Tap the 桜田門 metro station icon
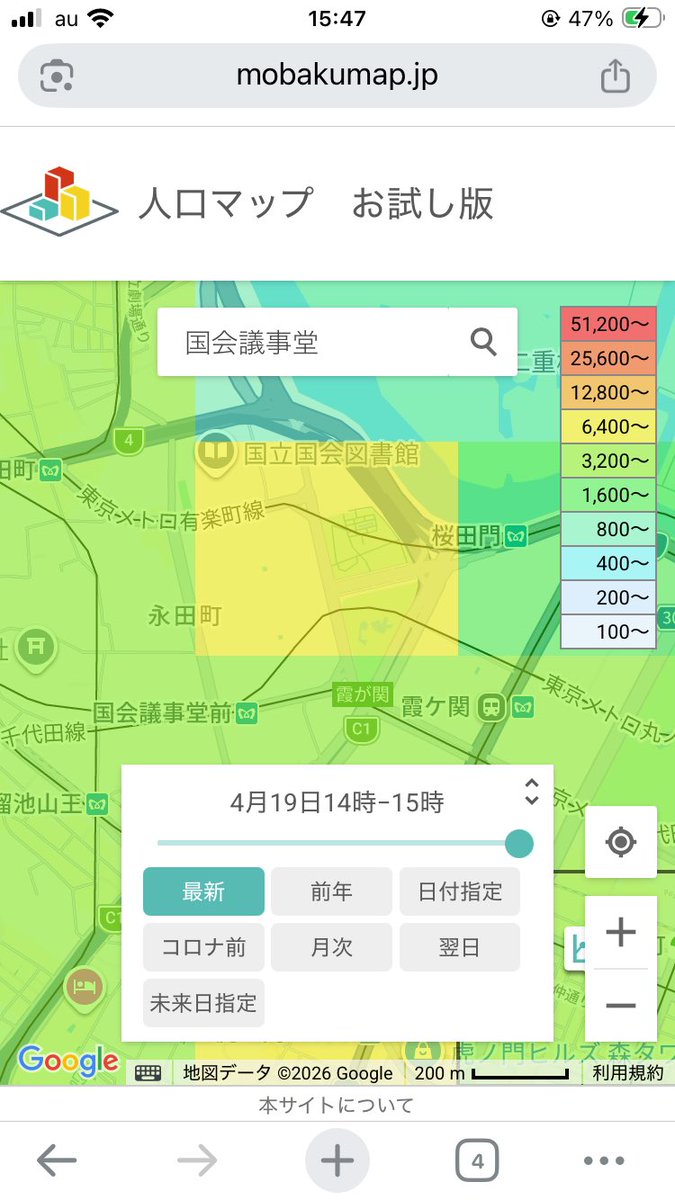The height and width of the screenshot is (1200, 675). click(516, 536)
